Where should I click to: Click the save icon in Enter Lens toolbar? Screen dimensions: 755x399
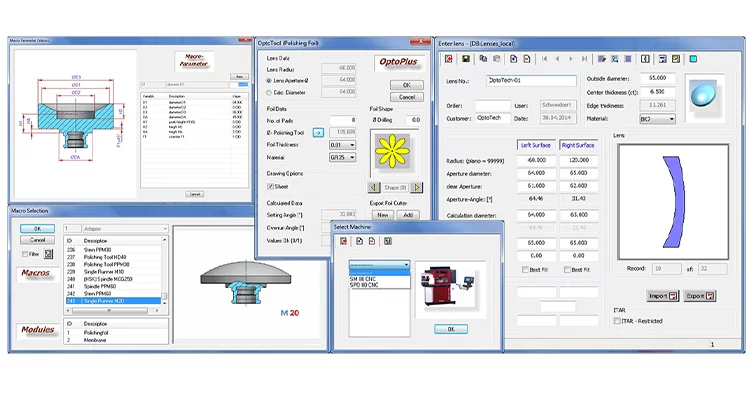pyautogui.click(x=466, y=59)
